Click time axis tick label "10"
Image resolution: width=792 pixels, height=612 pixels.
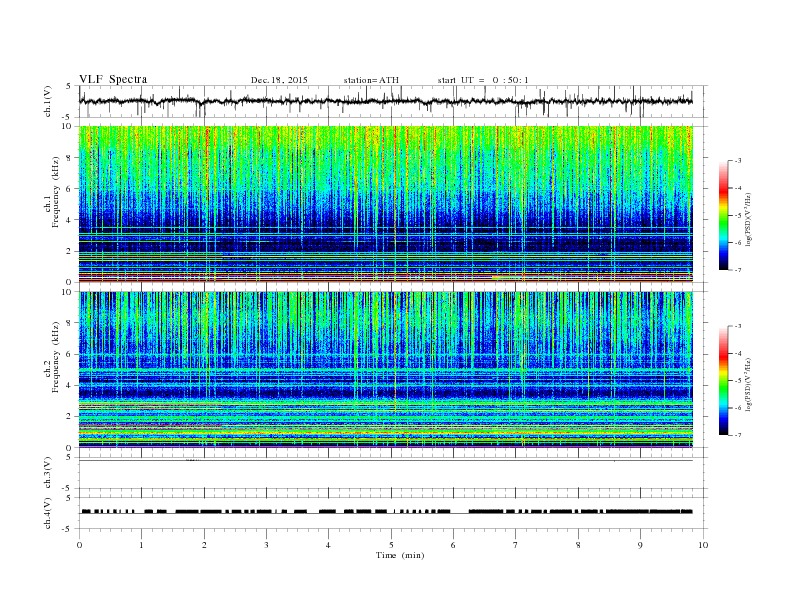pyautogui.click(x=703, y=545)
